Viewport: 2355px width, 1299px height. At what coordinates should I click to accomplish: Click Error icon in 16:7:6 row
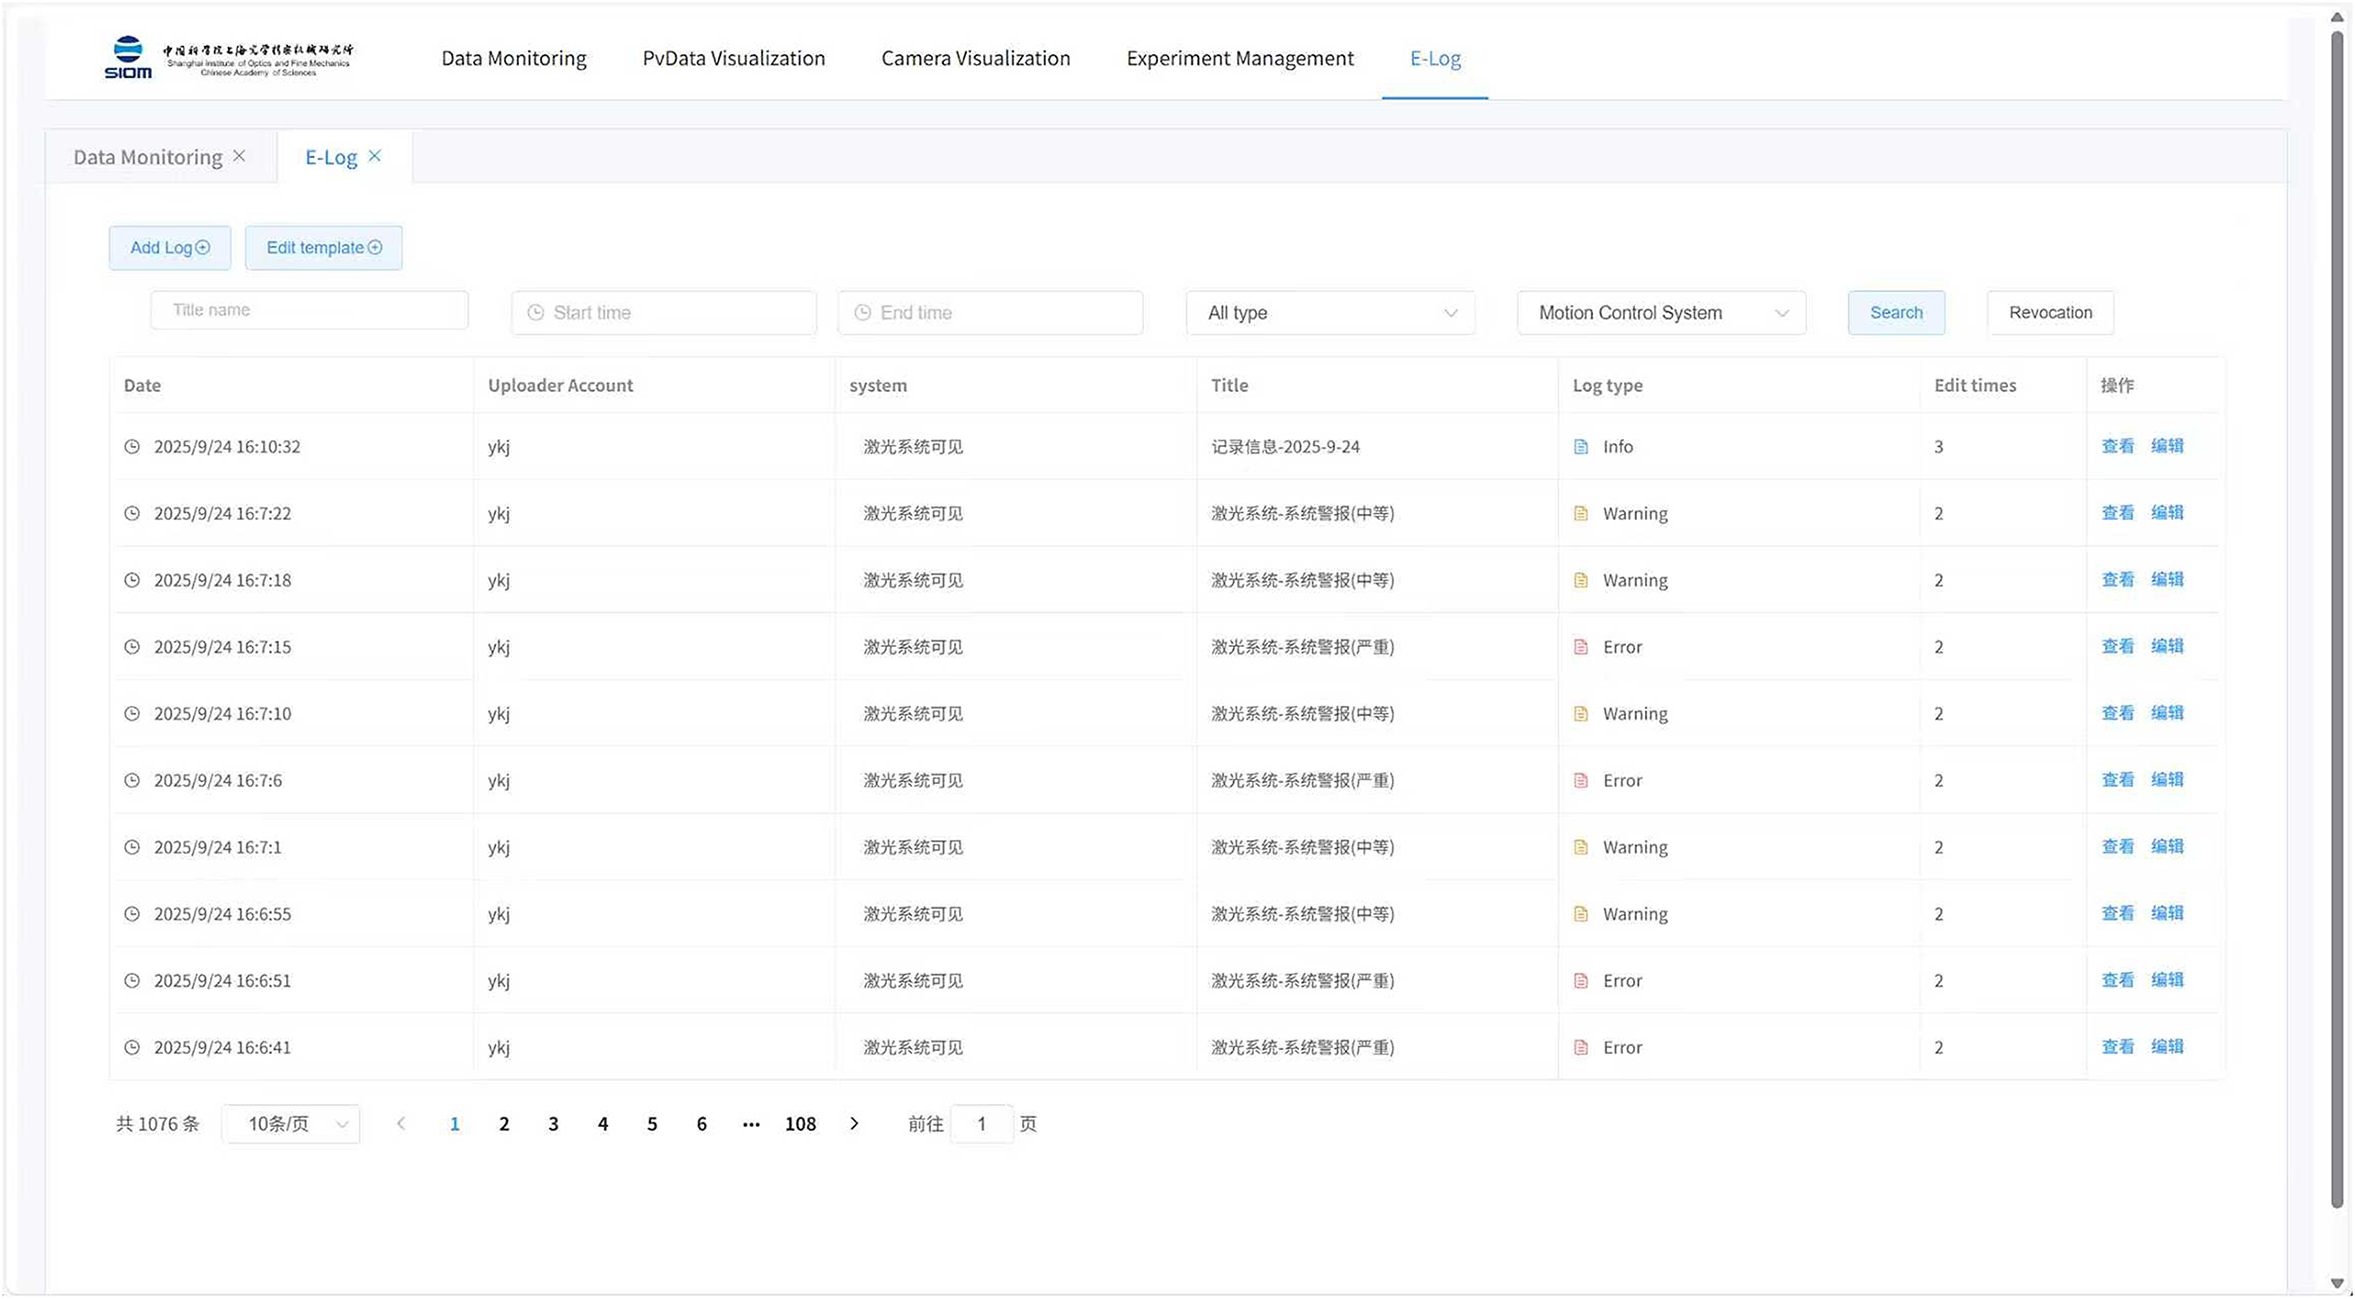tap(1581, 781)
